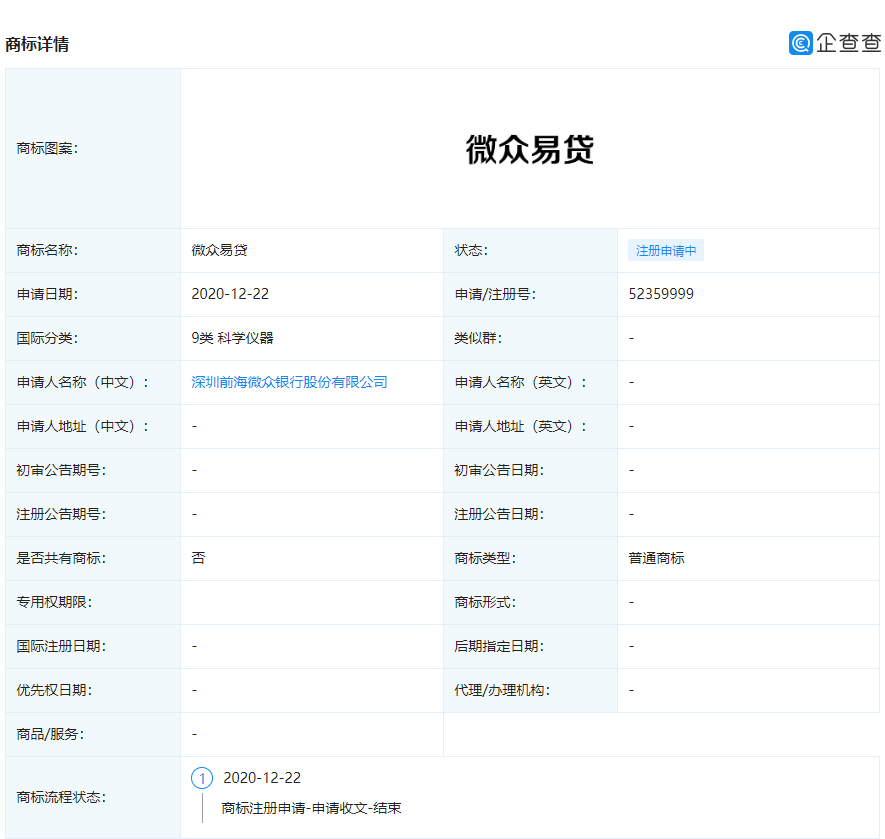Click the 商标流程状态 label
Image resolution: width=885 pixels, height=839 pixels.
coord(61,797)
